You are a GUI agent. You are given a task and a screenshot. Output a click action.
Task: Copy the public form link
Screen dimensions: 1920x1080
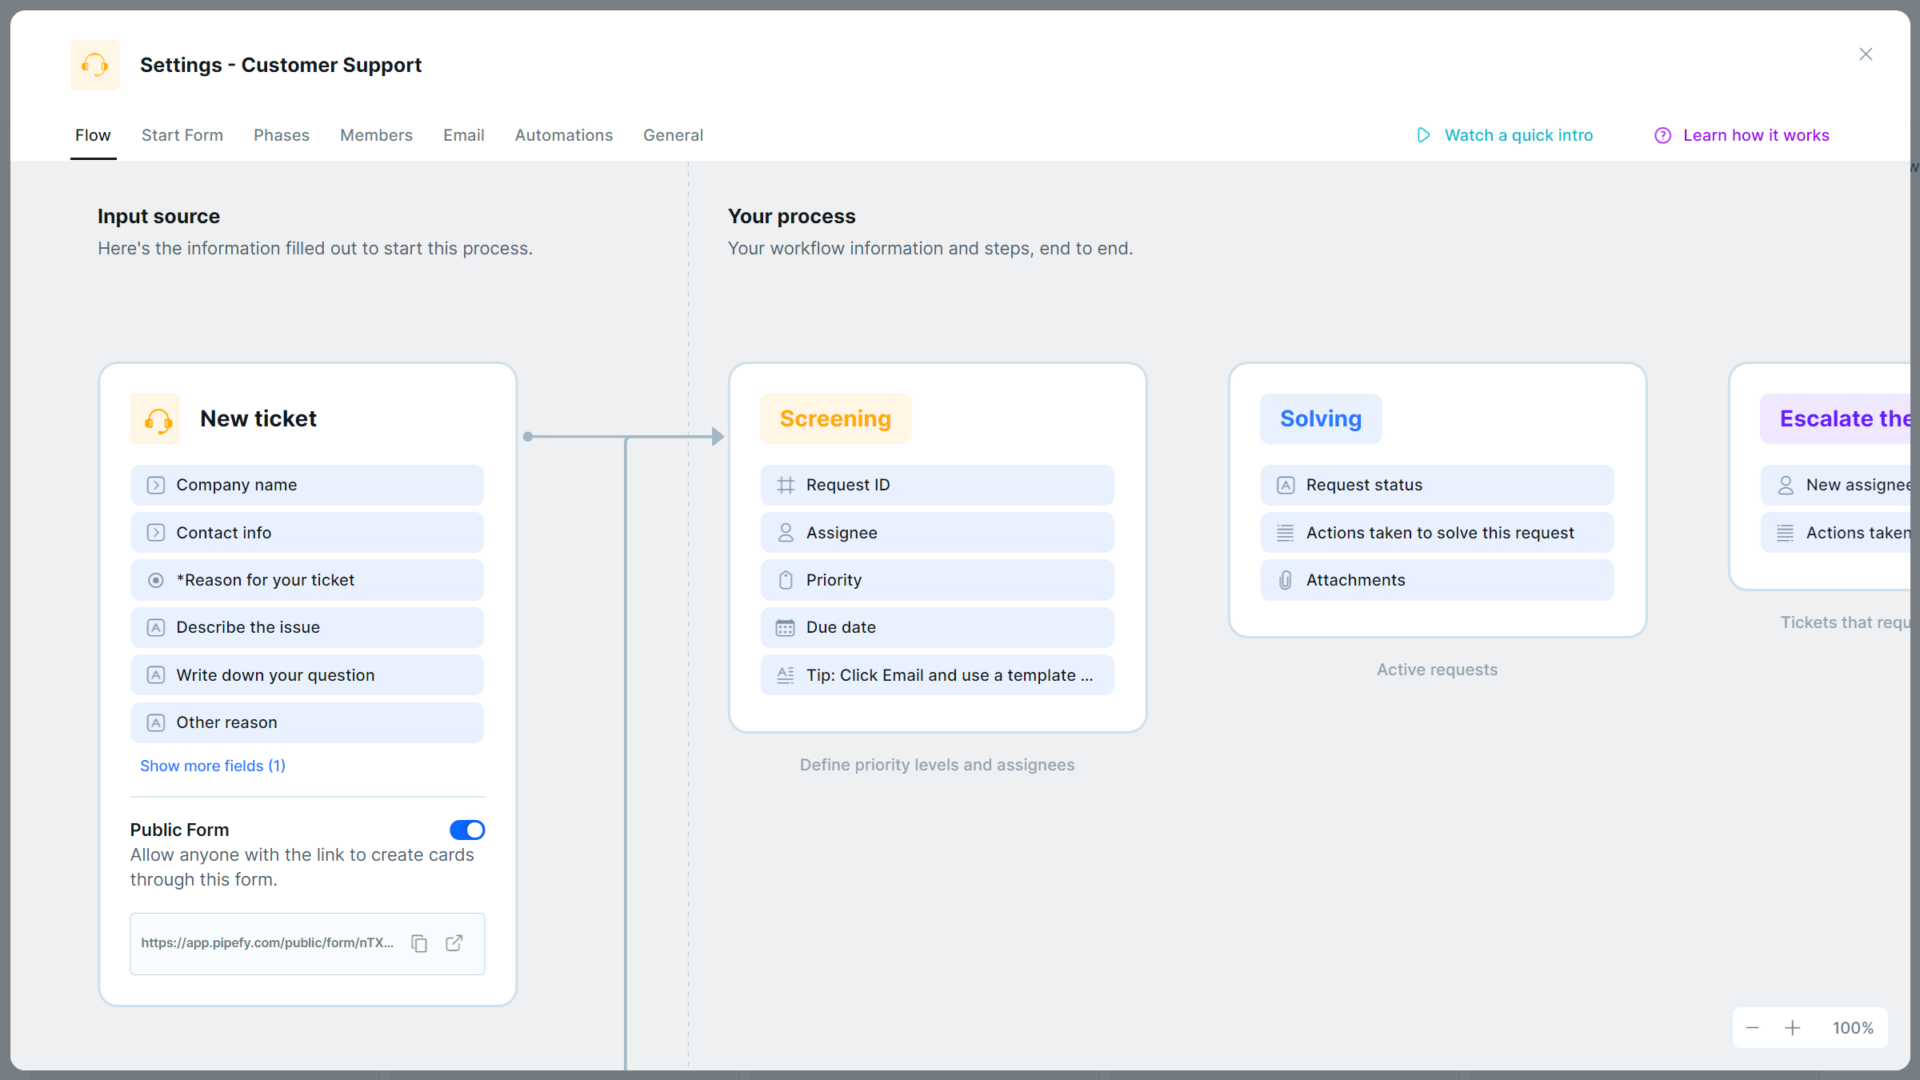[x=419, y=943]
